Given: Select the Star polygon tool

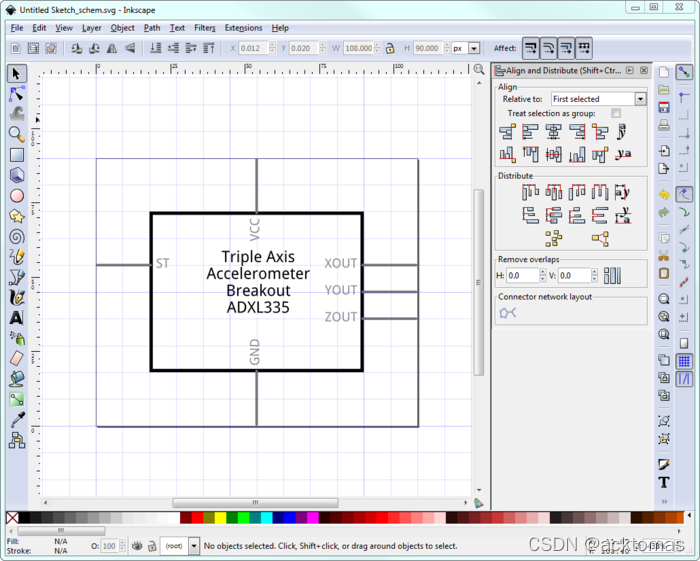Looking at the screenshot, I should [17, 216].
